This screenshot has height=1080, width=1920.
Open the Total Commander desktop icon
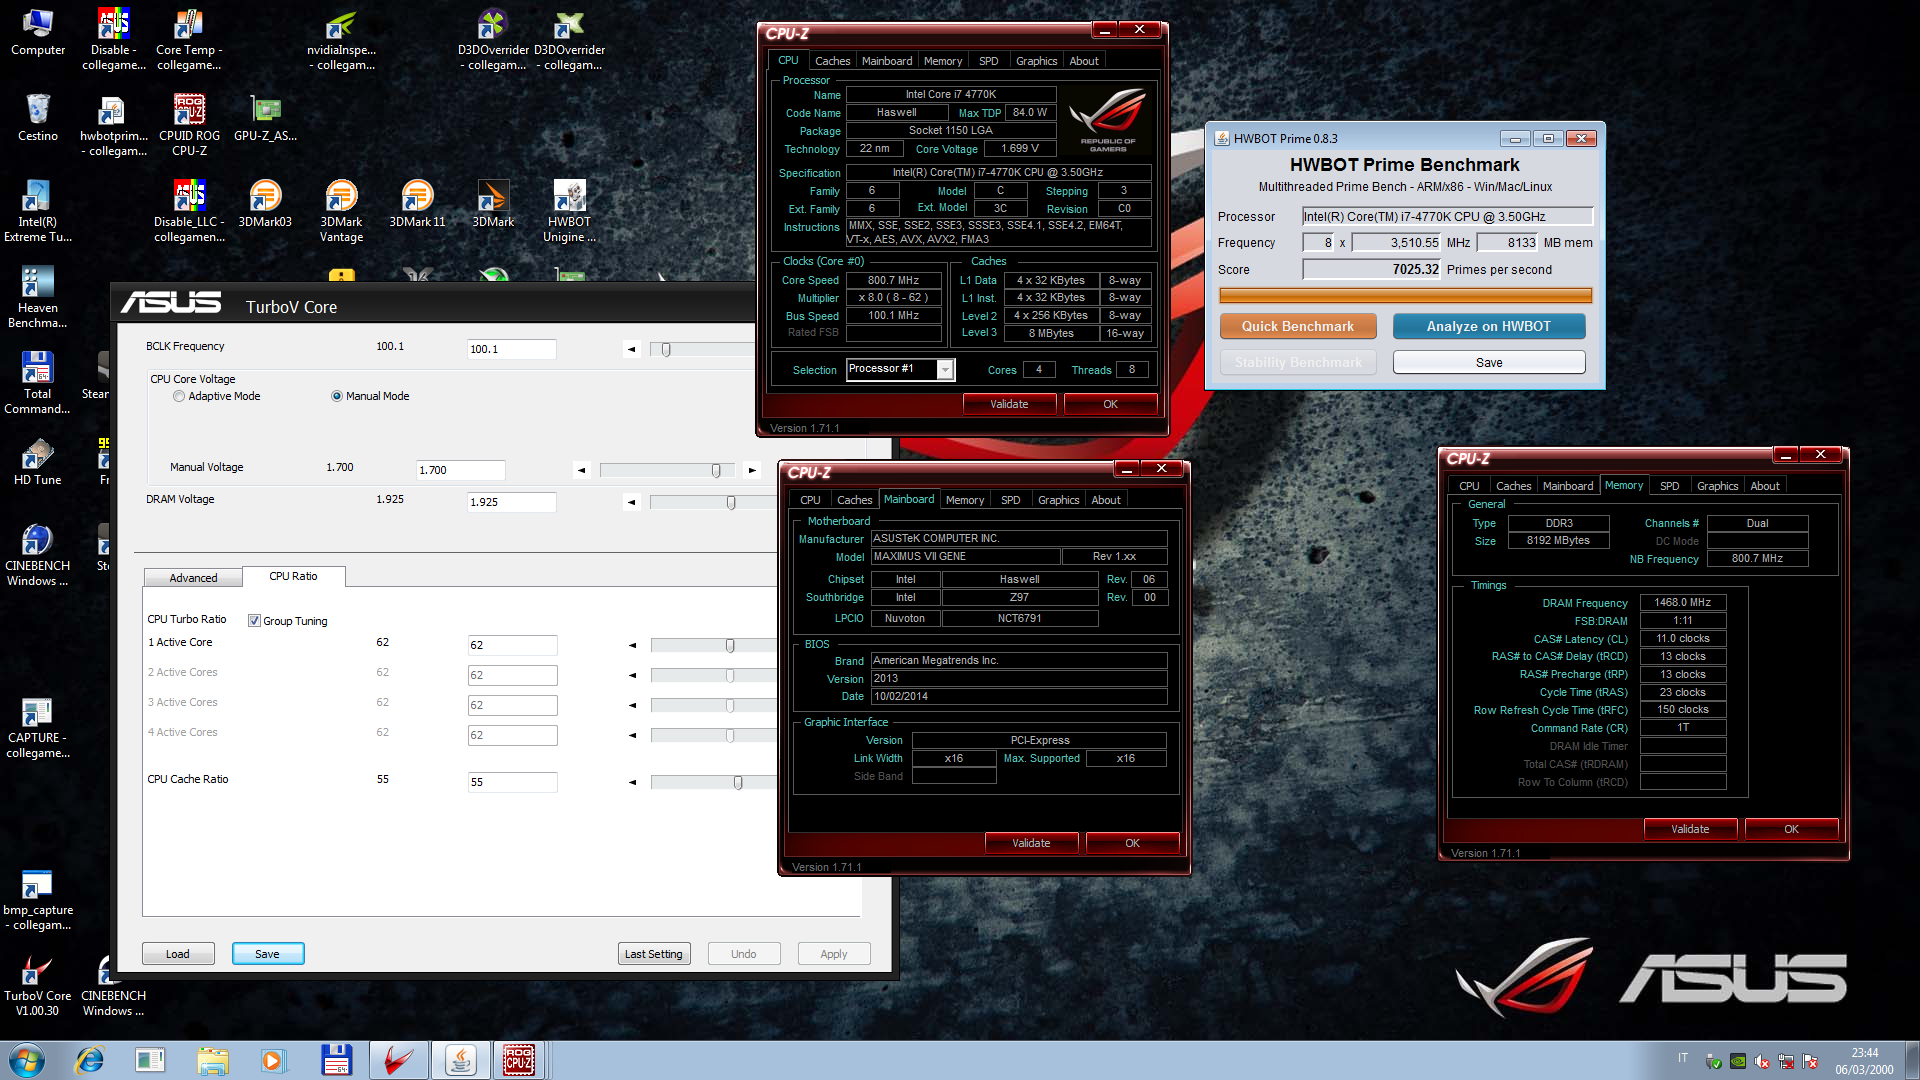click(38, 383)
